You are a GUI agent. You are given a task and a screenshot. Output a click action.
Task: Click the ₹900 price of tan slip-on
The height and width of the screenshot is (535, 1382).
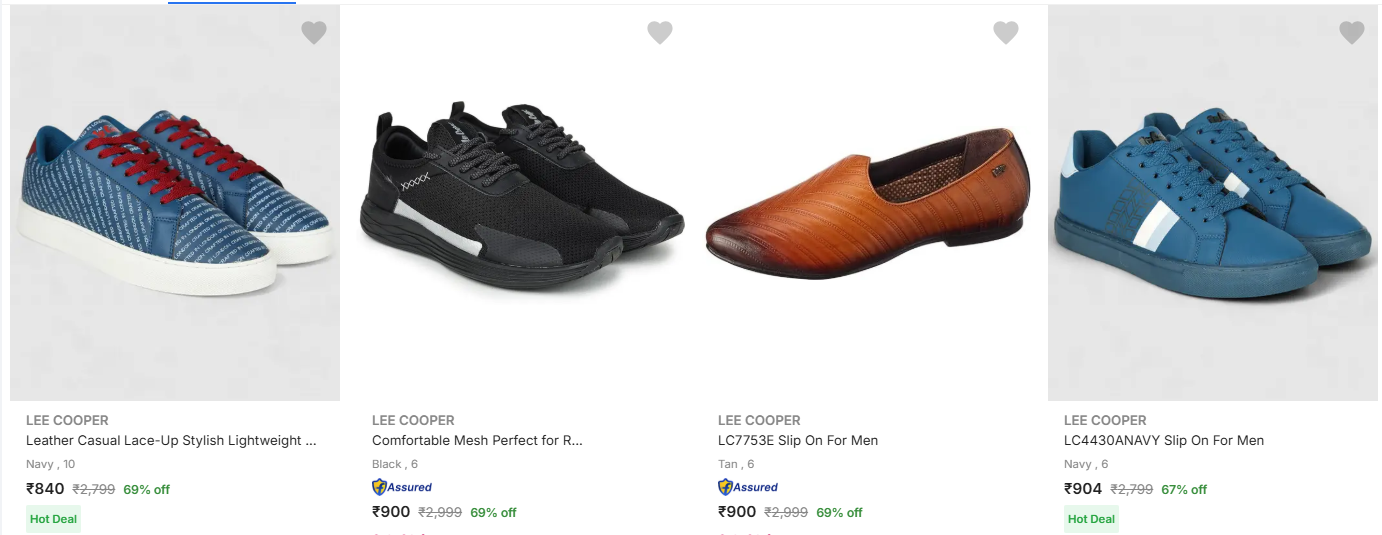[x=737, y=512]
